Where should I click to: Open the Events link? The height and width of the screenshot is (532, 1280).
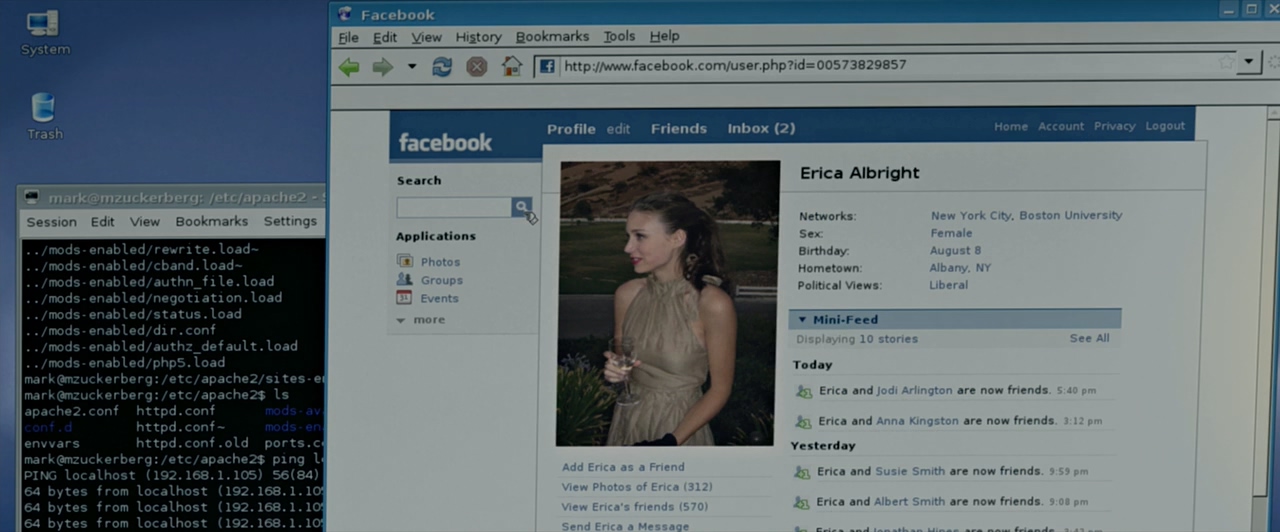439,298
